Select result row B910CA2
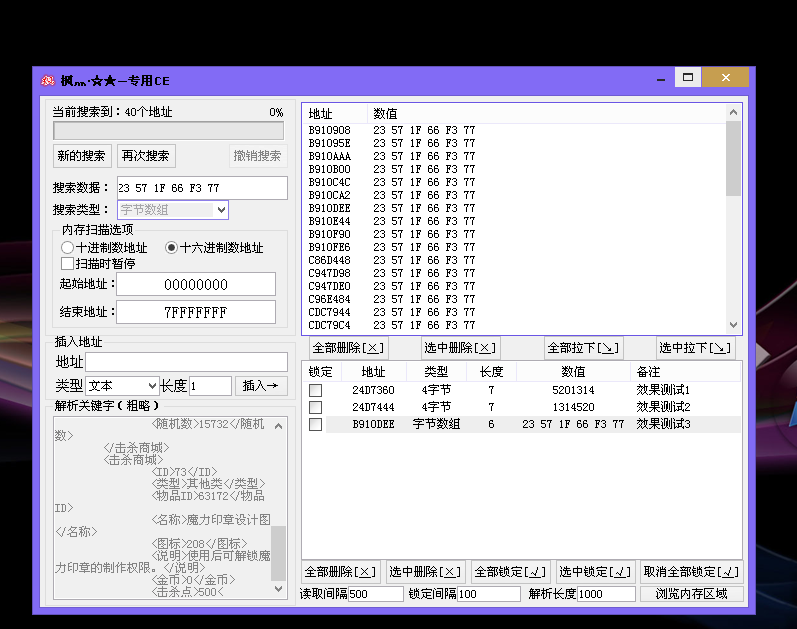797x629 pixels. tap(515, 195)
